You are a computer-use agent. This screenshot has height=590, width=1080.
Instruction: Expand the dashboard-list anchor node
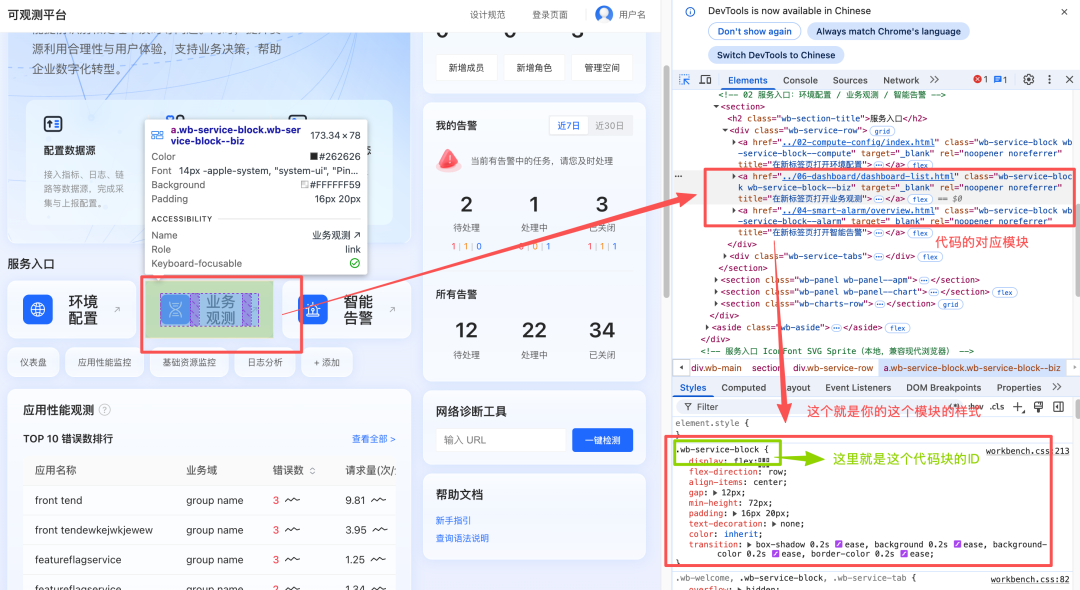coord(734,176)
